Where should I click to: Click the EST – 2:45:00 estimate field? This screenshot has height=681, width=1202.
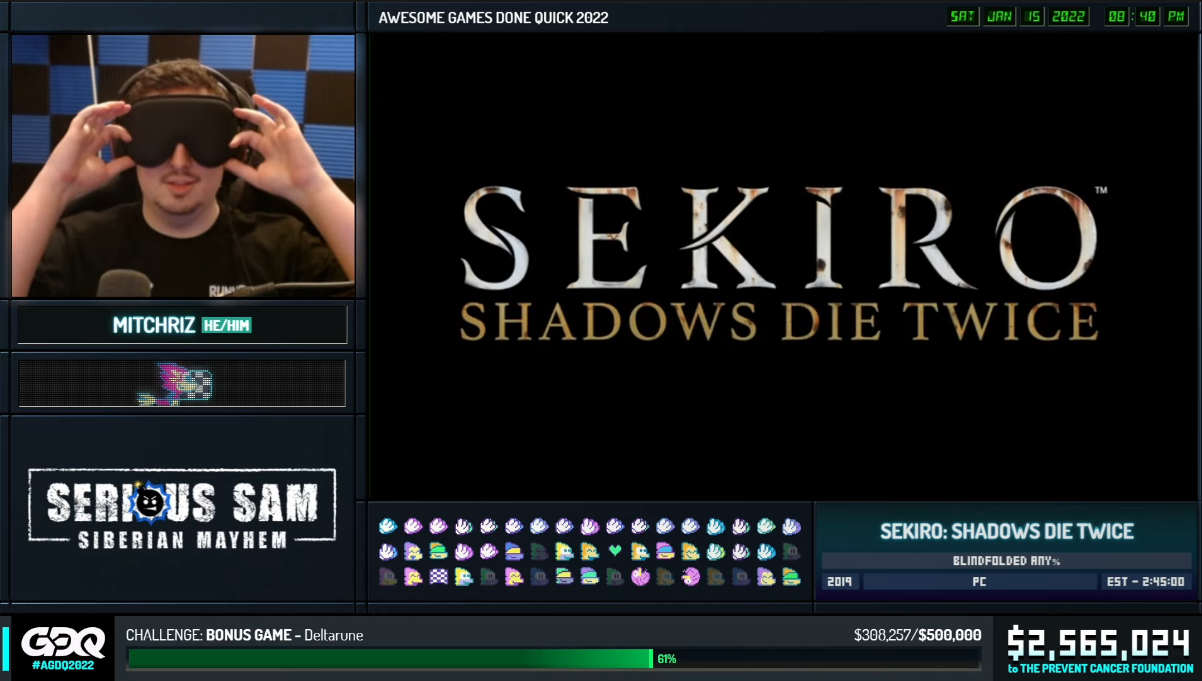click(x=1146, y=582)
